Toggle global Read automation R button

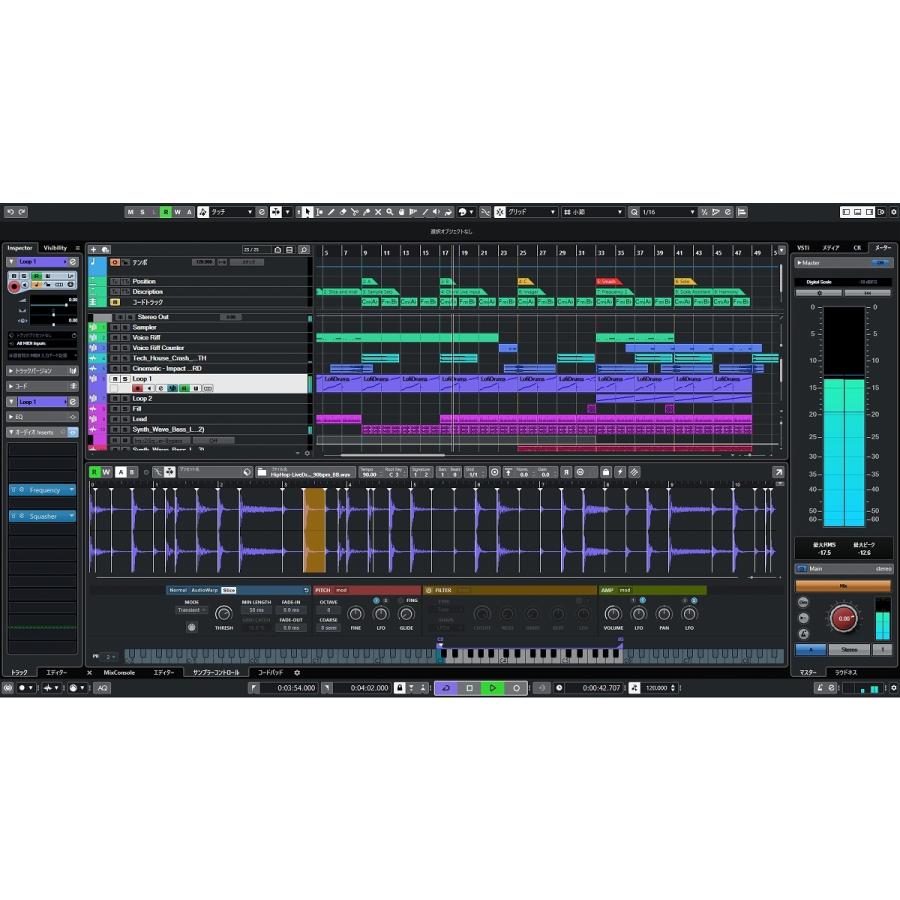pos(166,212)
